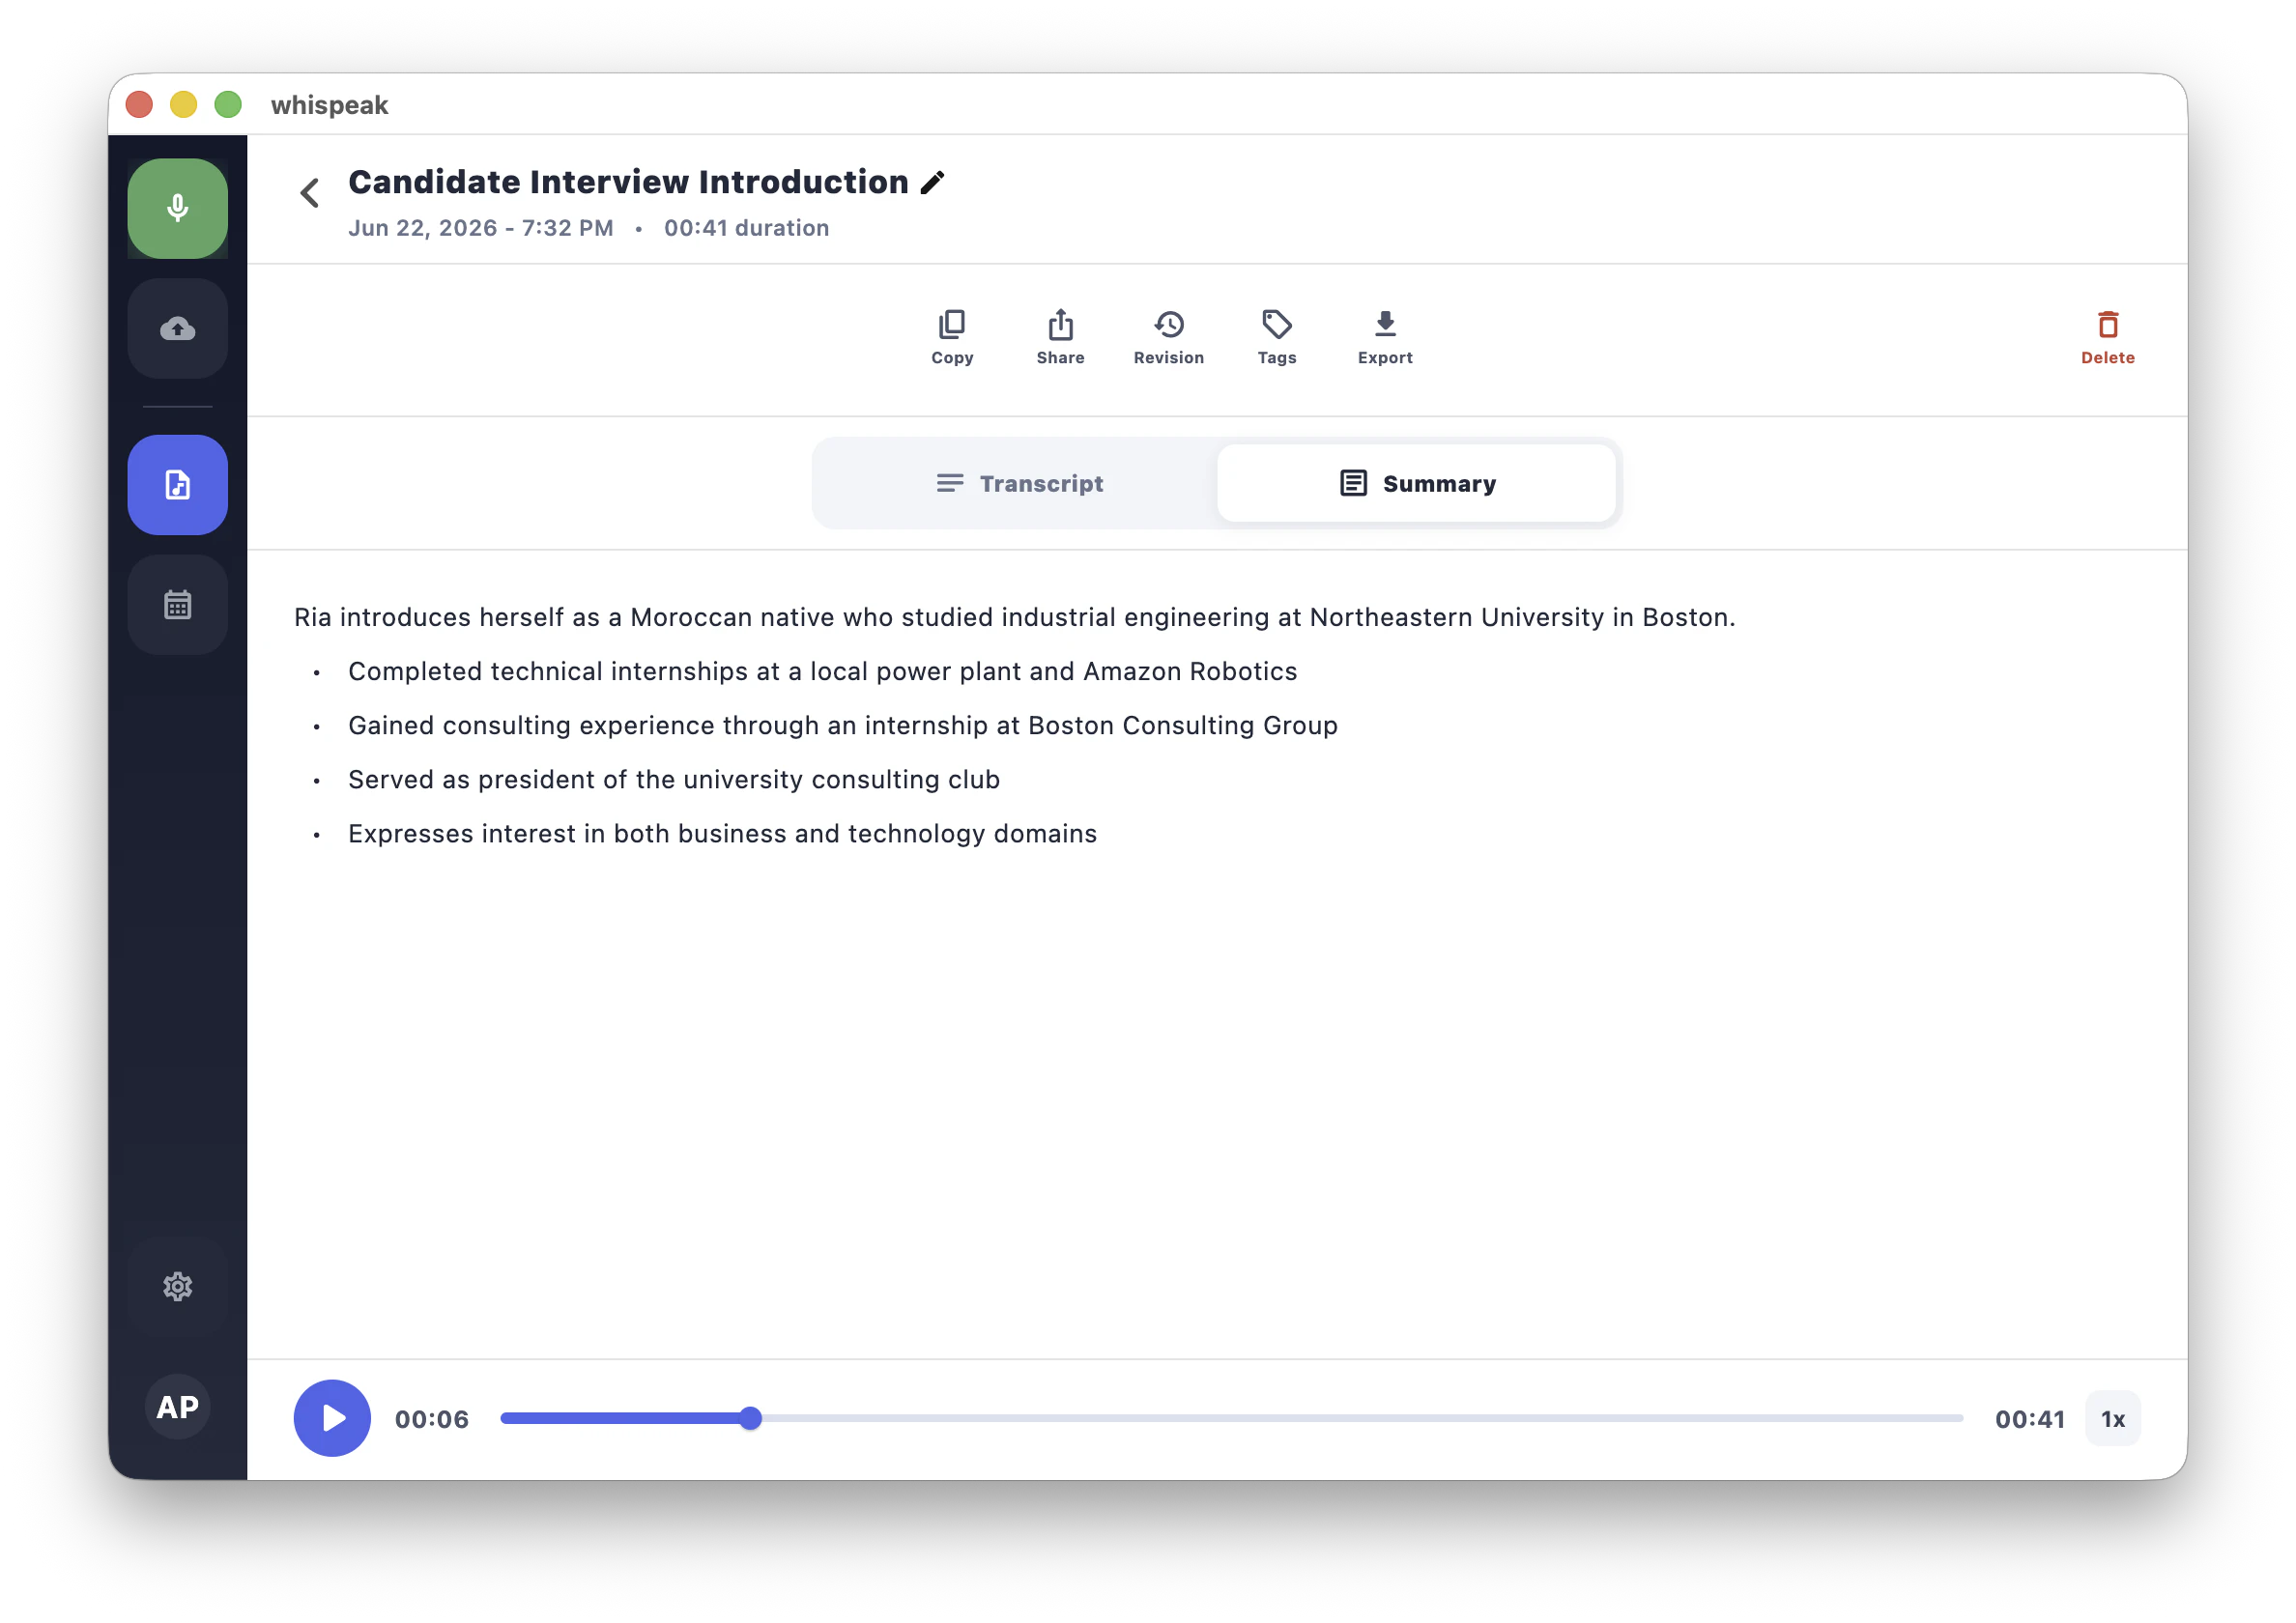
Task: Play the audio recording
Action: tap(332, 1418)
